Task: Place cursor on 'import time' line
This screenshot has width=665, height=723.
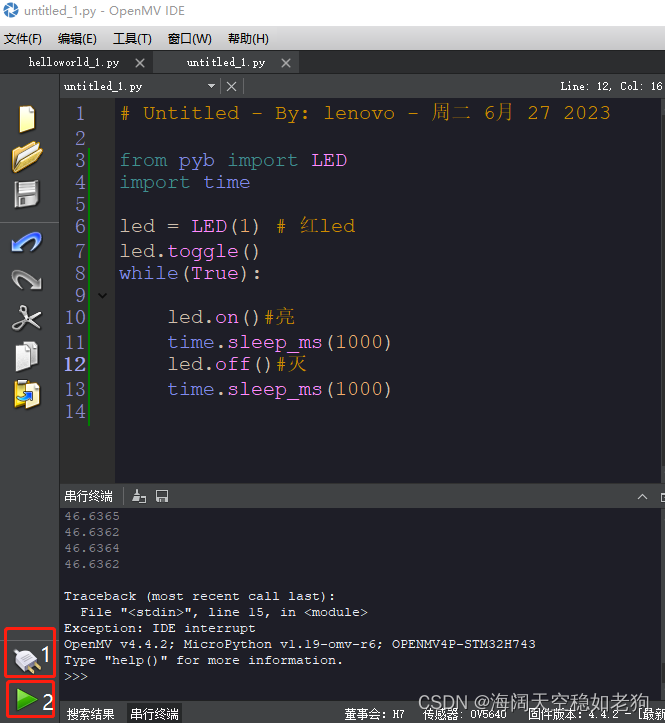Action: (185, 183)
